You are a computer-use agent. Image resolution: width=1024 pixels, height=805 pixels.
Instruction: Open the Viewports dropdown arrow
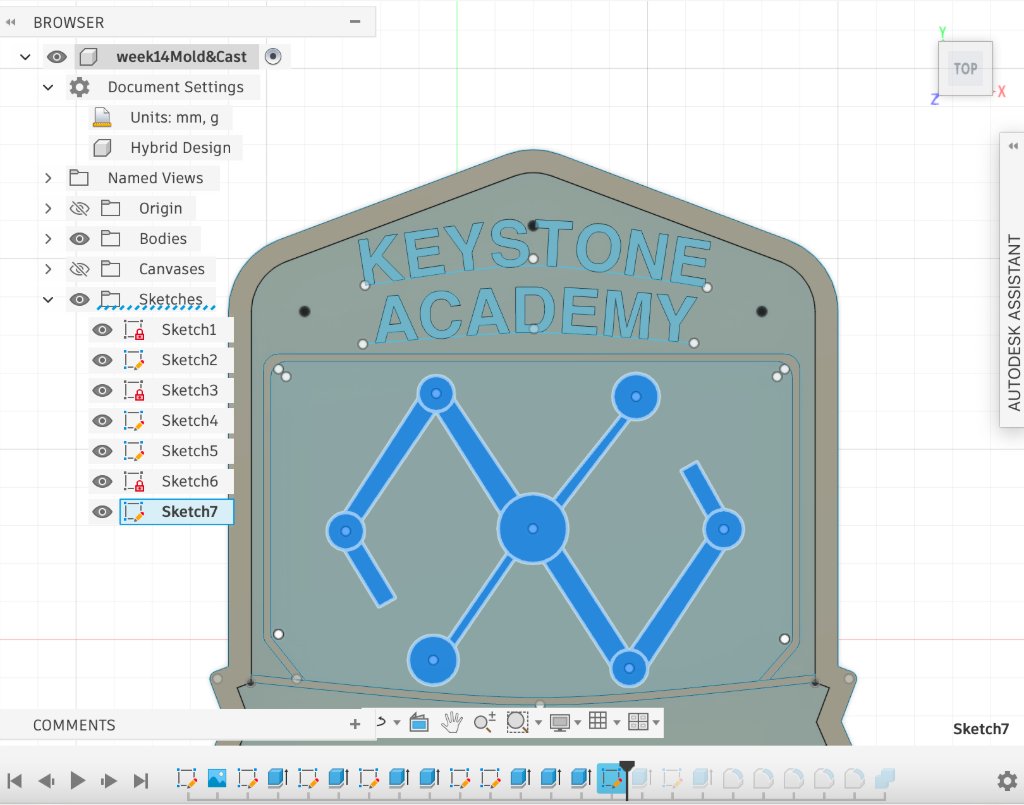pos(656,723)
